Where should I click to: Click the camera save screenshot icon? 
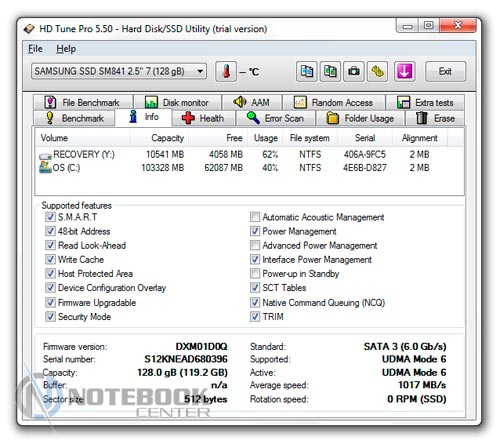[x=354, y=71]
